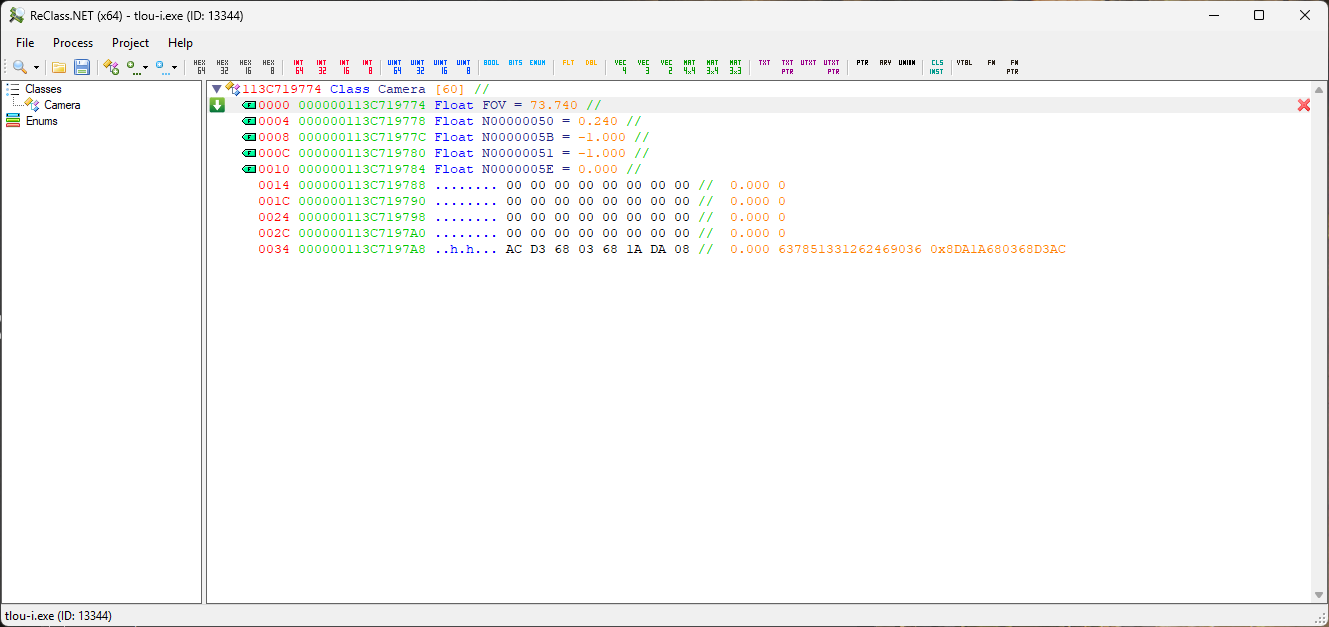Select the VEC 4 type button
The width and height of the screenshot is (1329, 627).
tap(621, 67)
